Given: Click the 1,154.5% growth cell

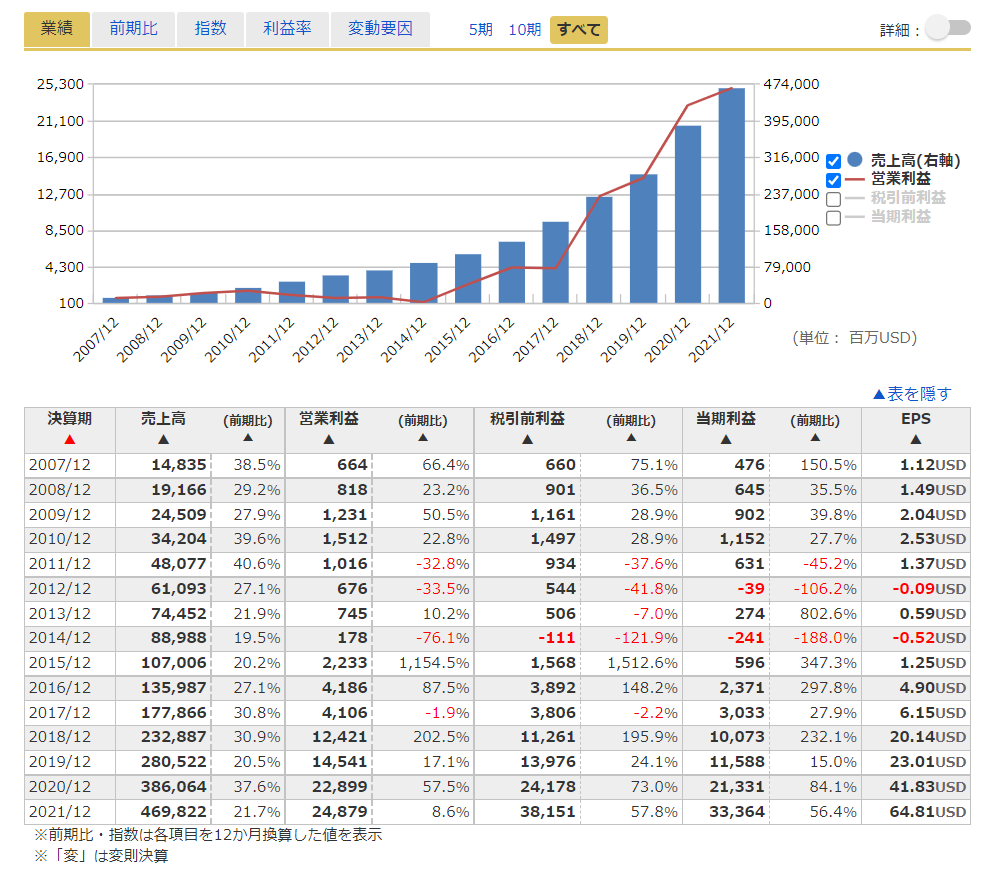Looking at the screenshot, I should click(435, 663).
